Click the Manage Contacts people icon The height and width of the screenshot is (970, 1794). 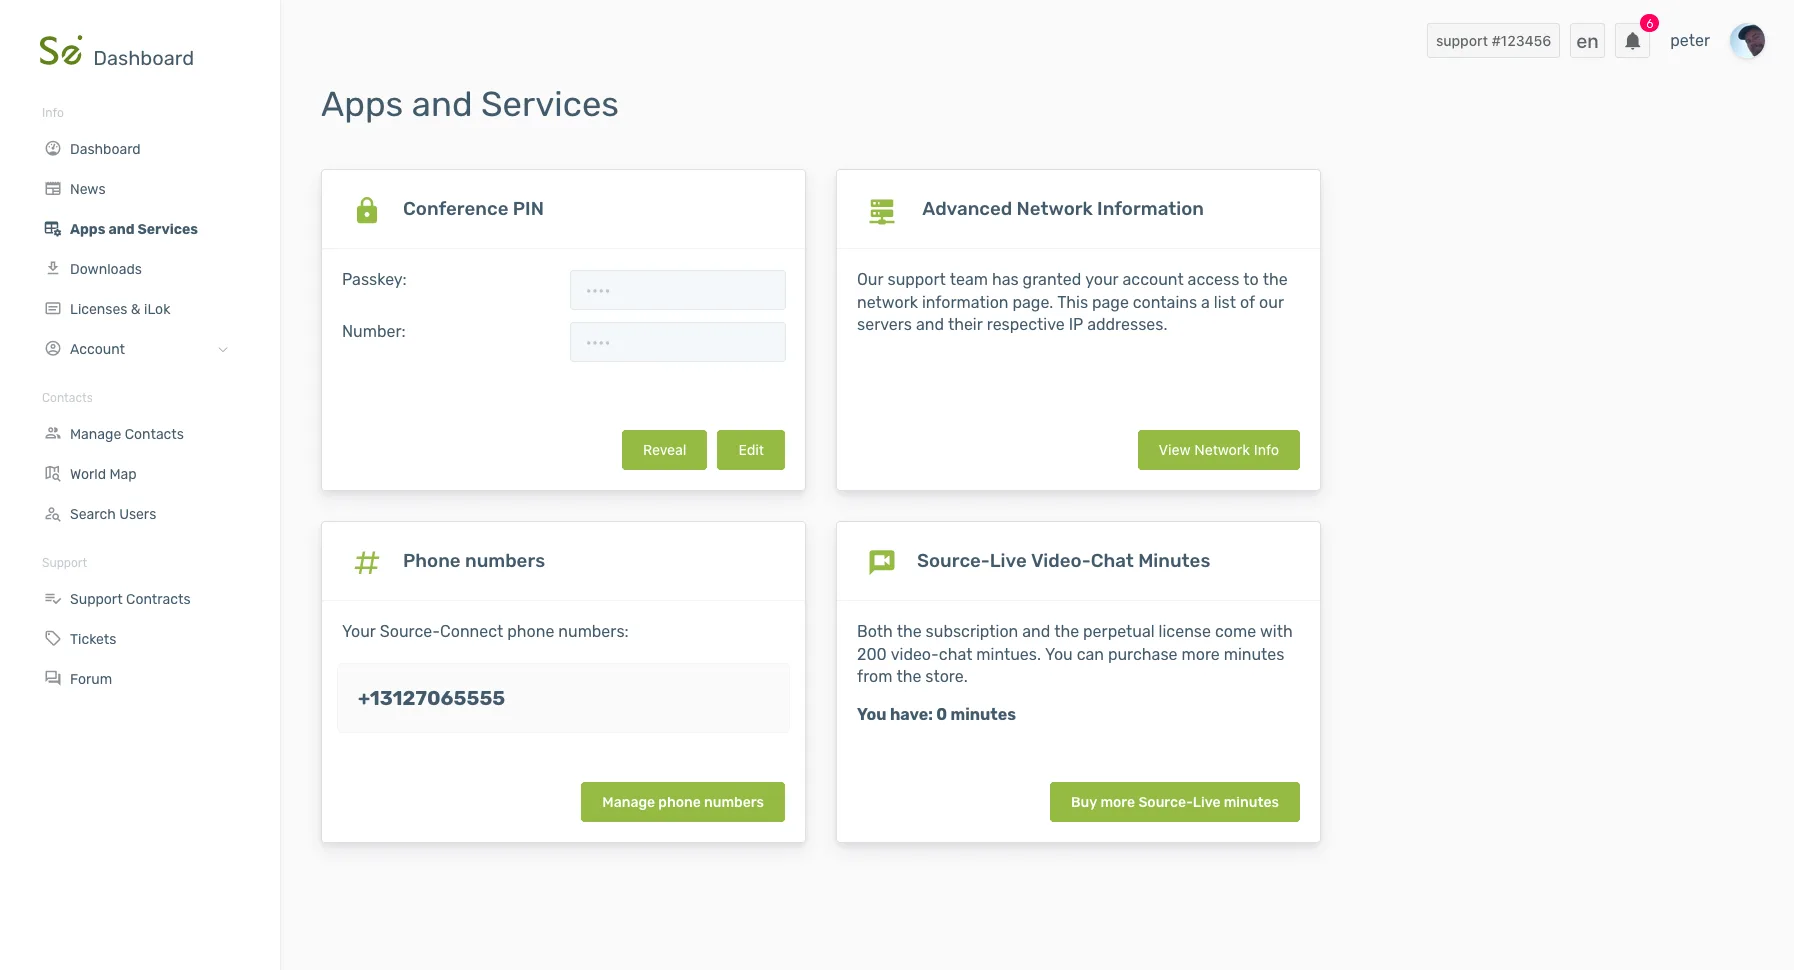pyautogui.click(x=53, y=433)
